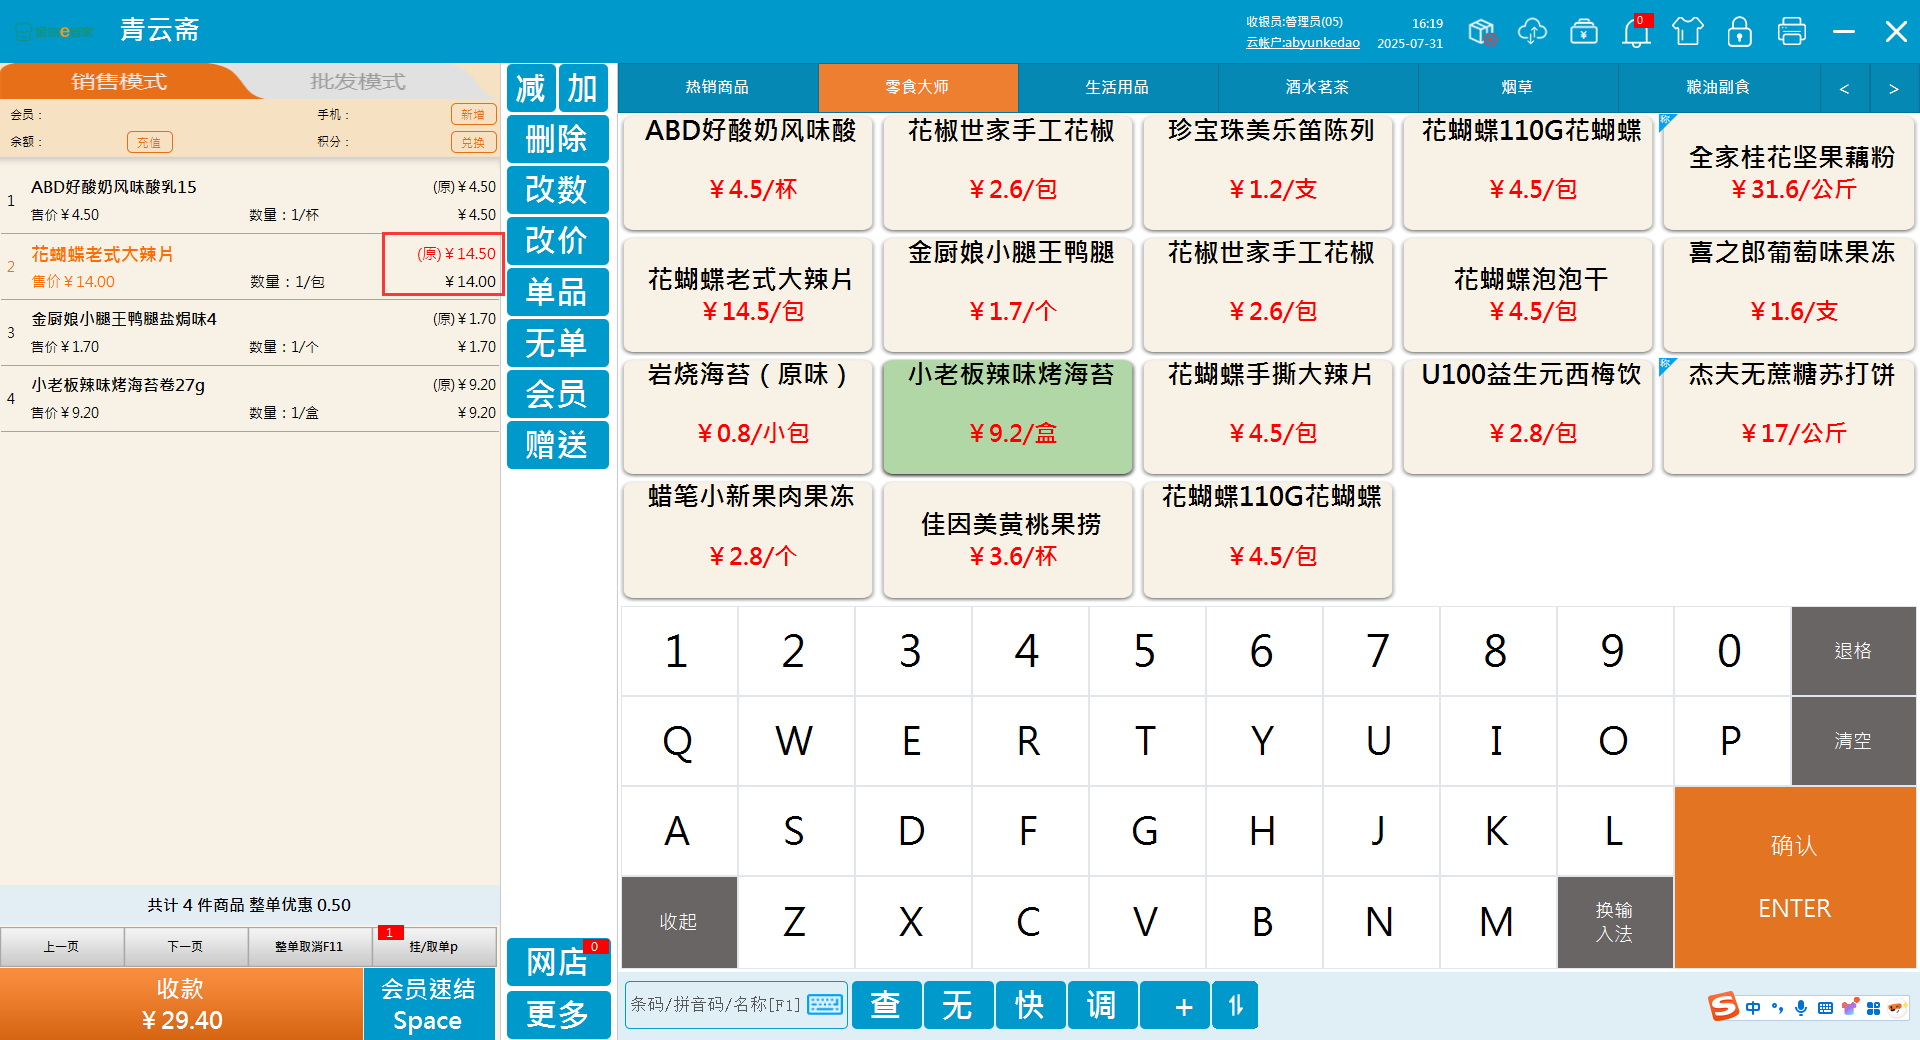Screen dimensions: 1920x1040
Task: Toggle Sogou Chinese/English input mode
Action: (x=1753, y=1008)
